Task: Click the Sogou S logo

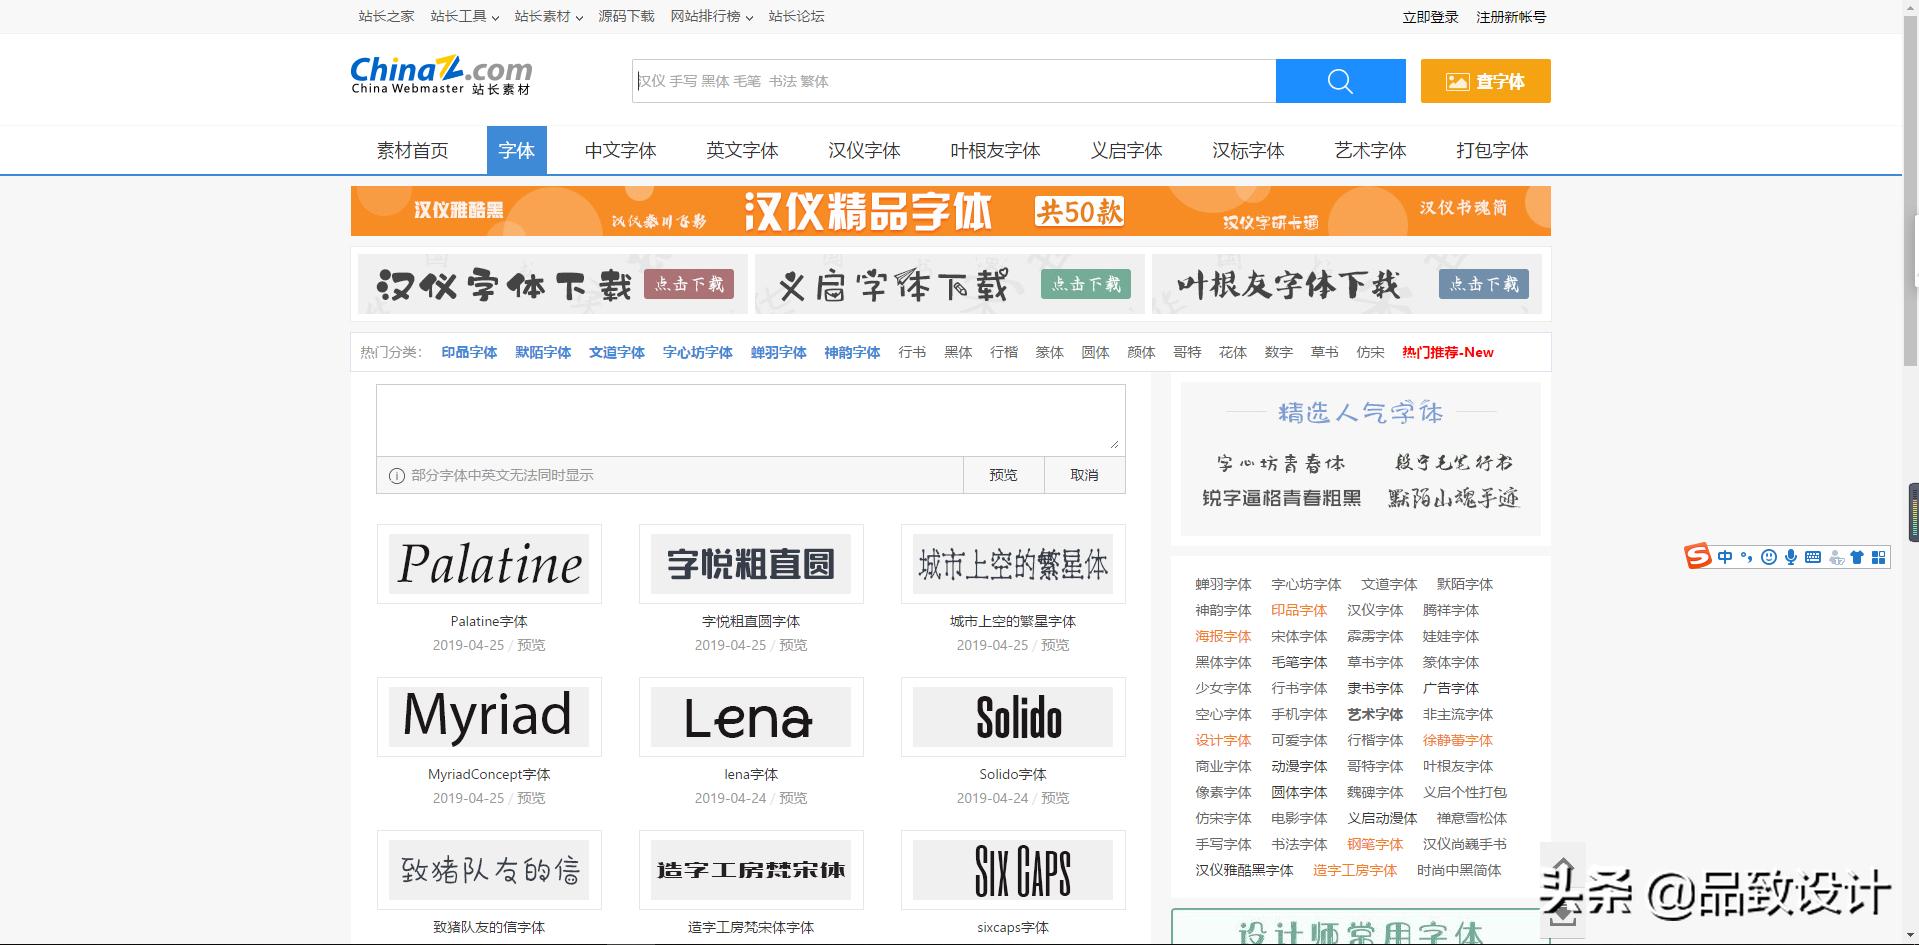Action: coord(1697,557)
